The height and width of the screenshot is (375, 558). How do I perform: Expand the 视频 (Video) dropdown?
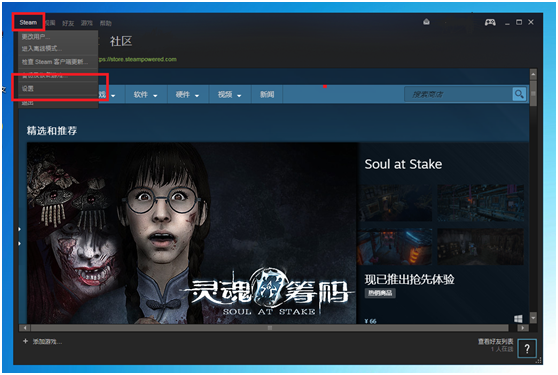230,95
